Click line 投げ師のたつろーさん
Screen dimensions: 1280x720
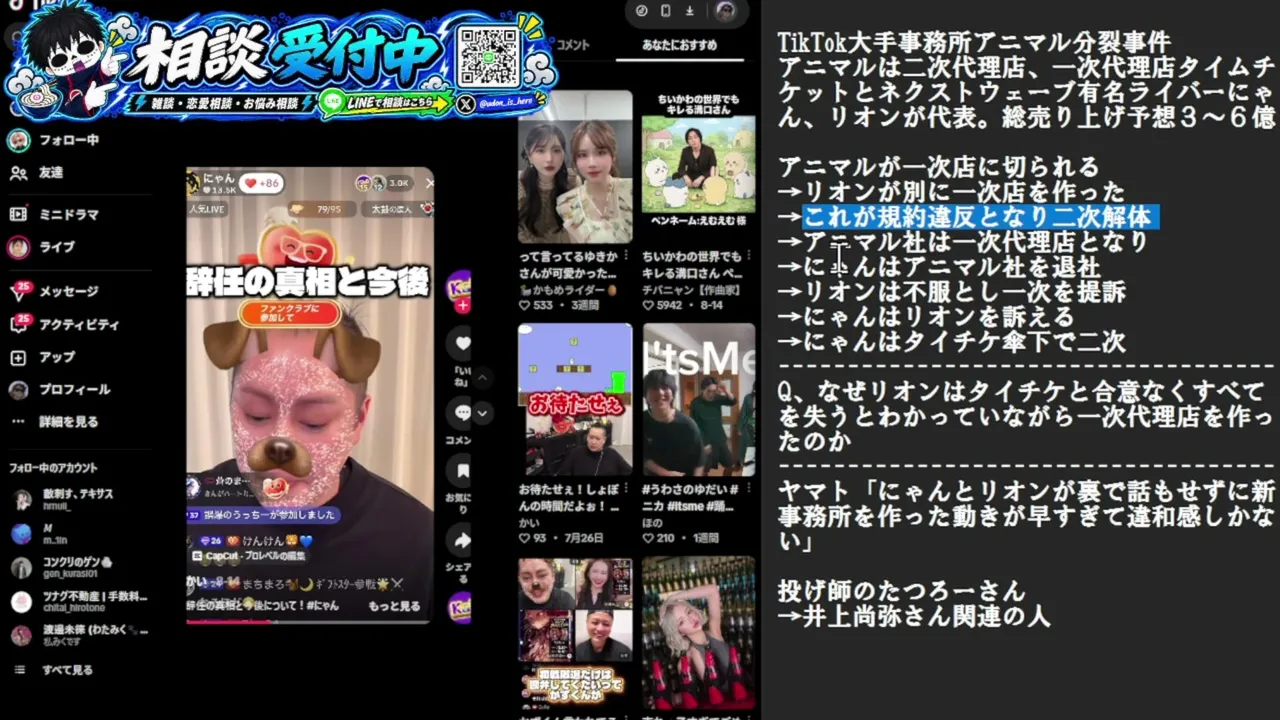coord(902,591)
